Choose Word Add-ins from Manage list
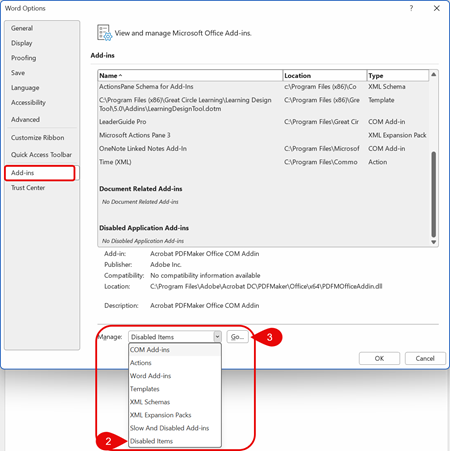The height and width of the screenshot is (451, 450). point(175,376)
